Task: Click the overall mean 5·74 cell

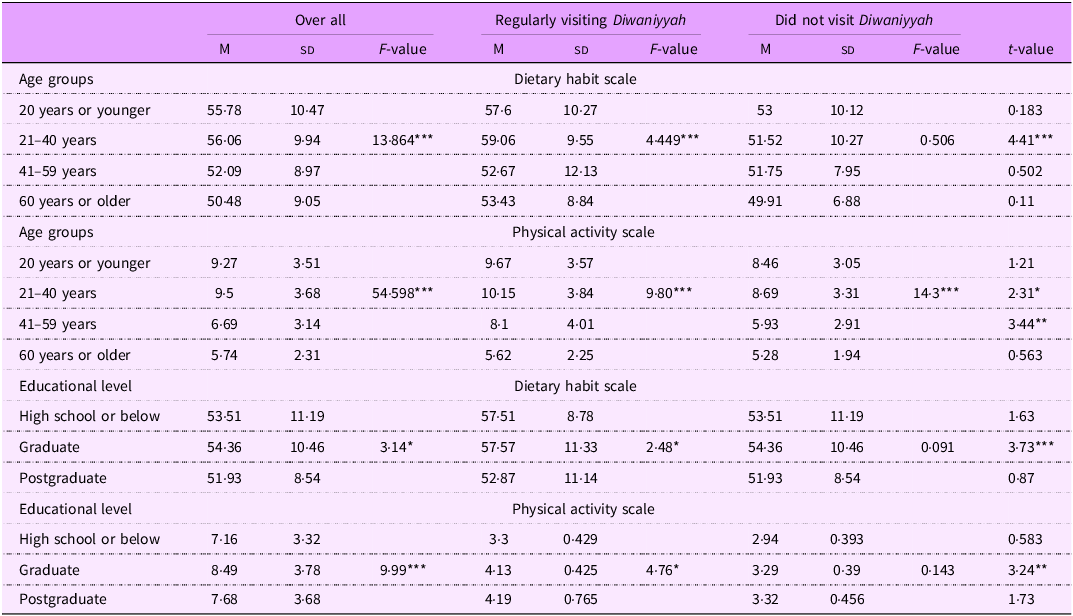Action: [x=224, y=355]
